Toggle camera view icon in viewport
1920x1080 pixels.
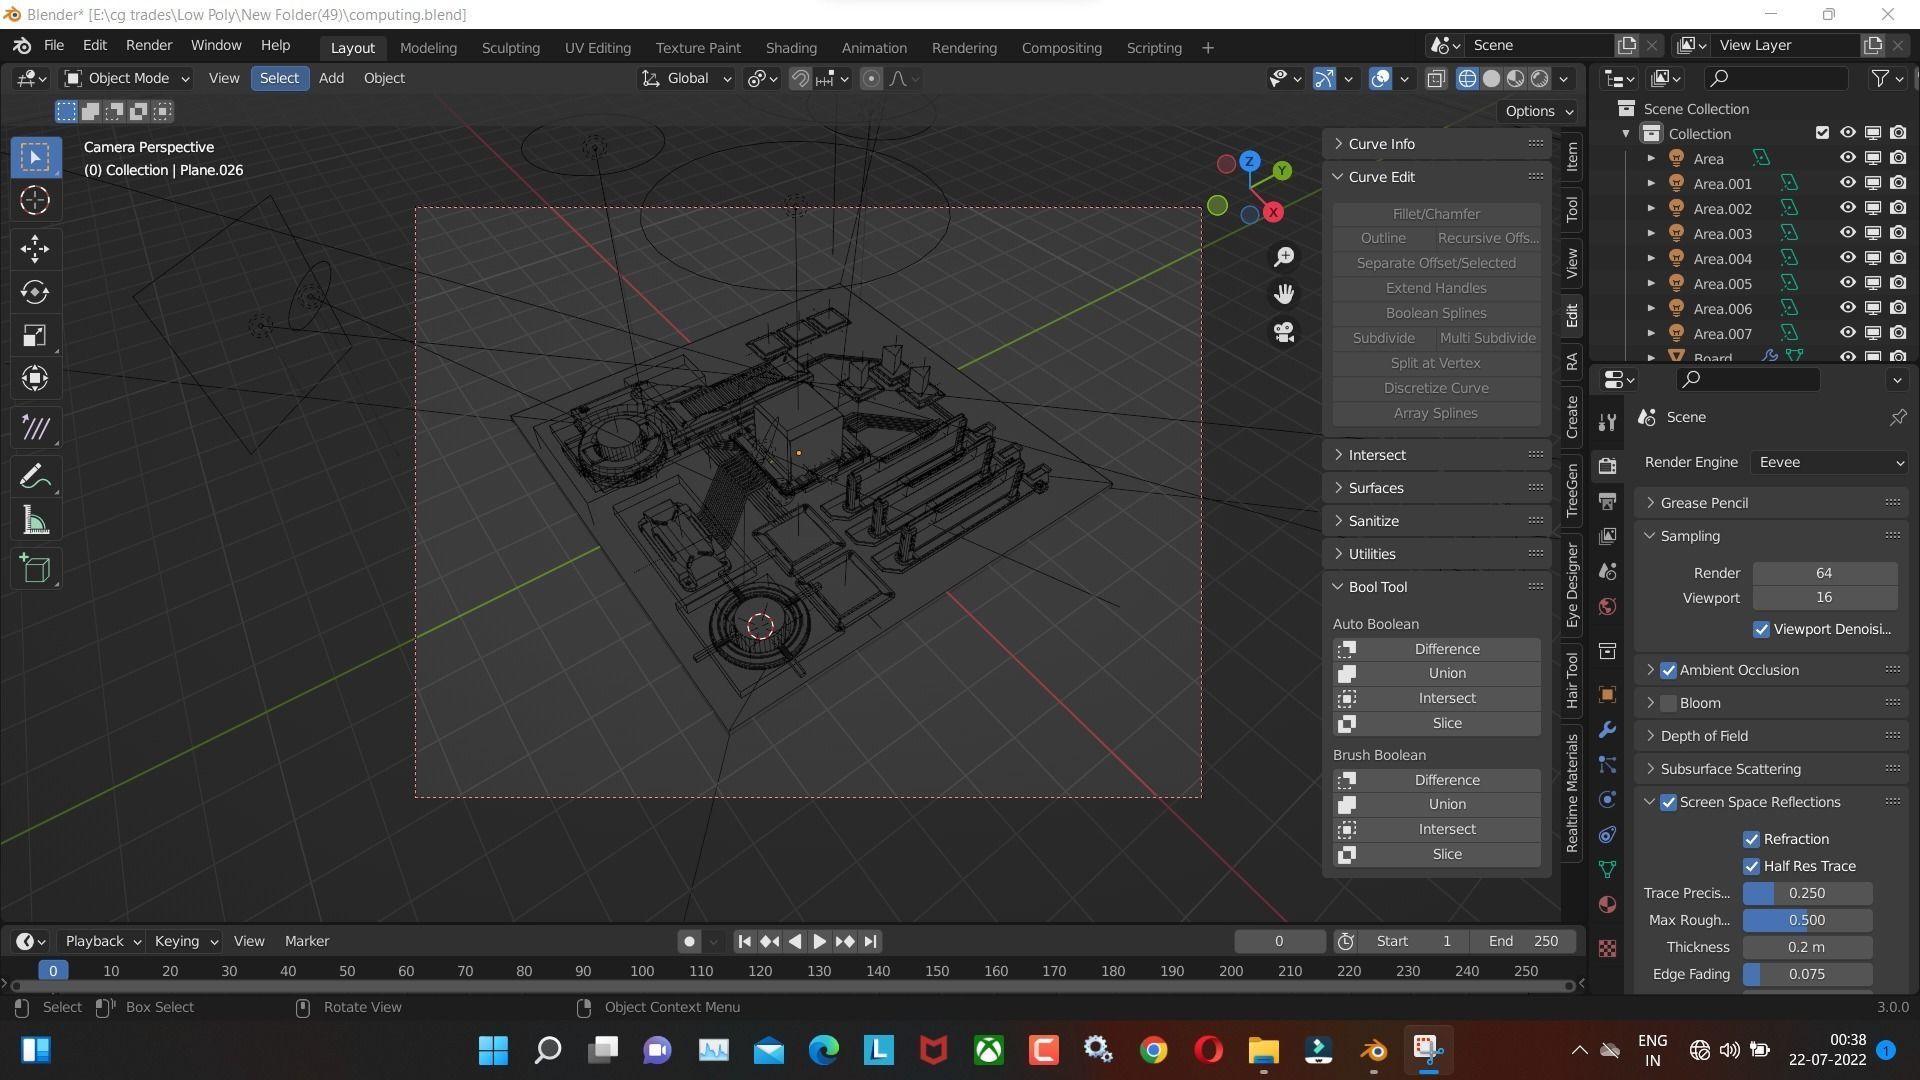1284,332
